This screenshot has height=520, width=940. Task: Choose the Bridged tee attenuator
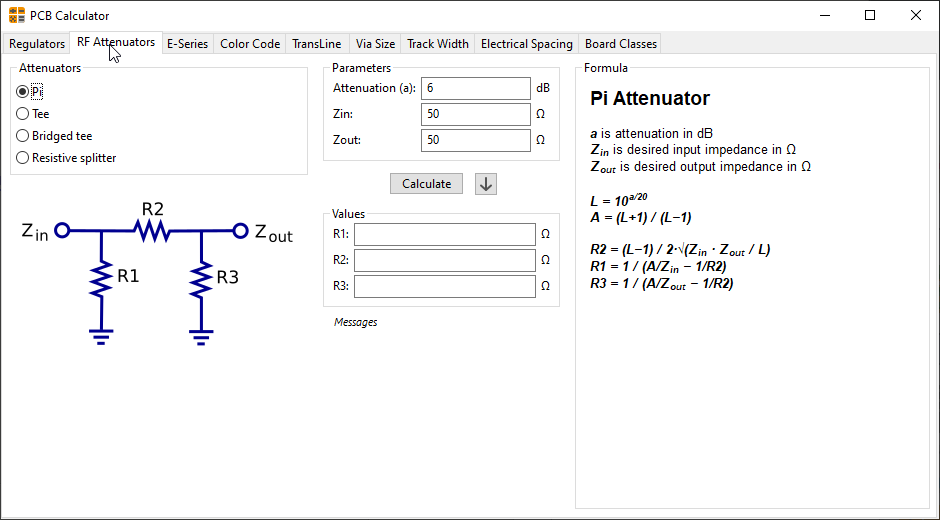[23, 136]
